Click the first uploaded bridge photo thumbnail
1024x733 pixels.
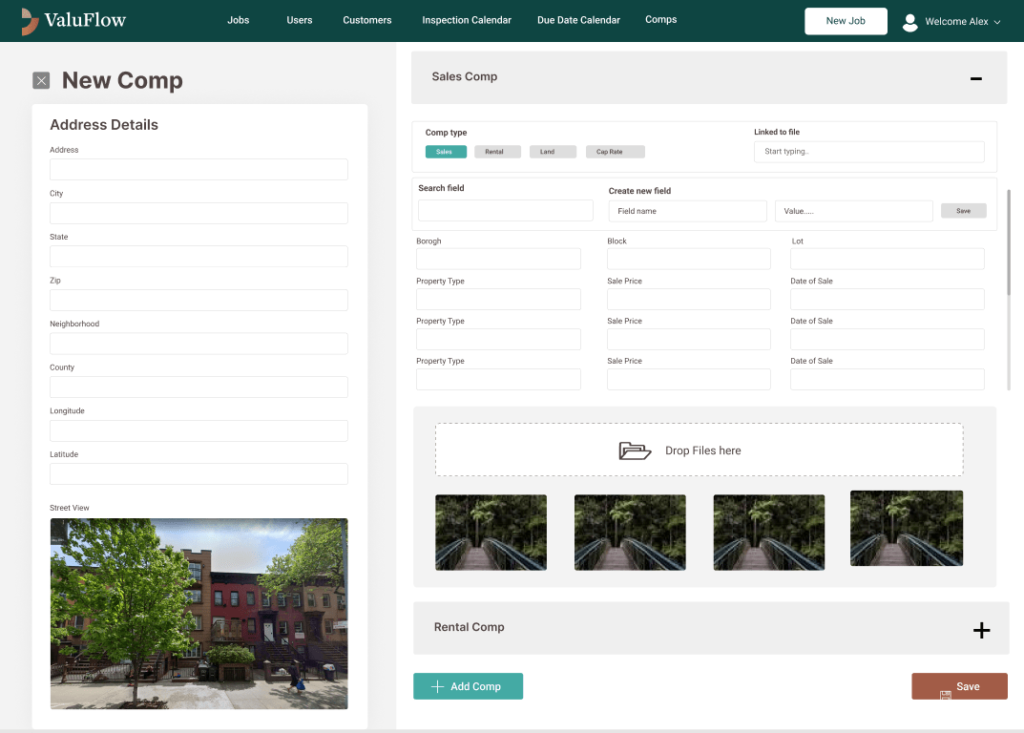click(491, 532)
